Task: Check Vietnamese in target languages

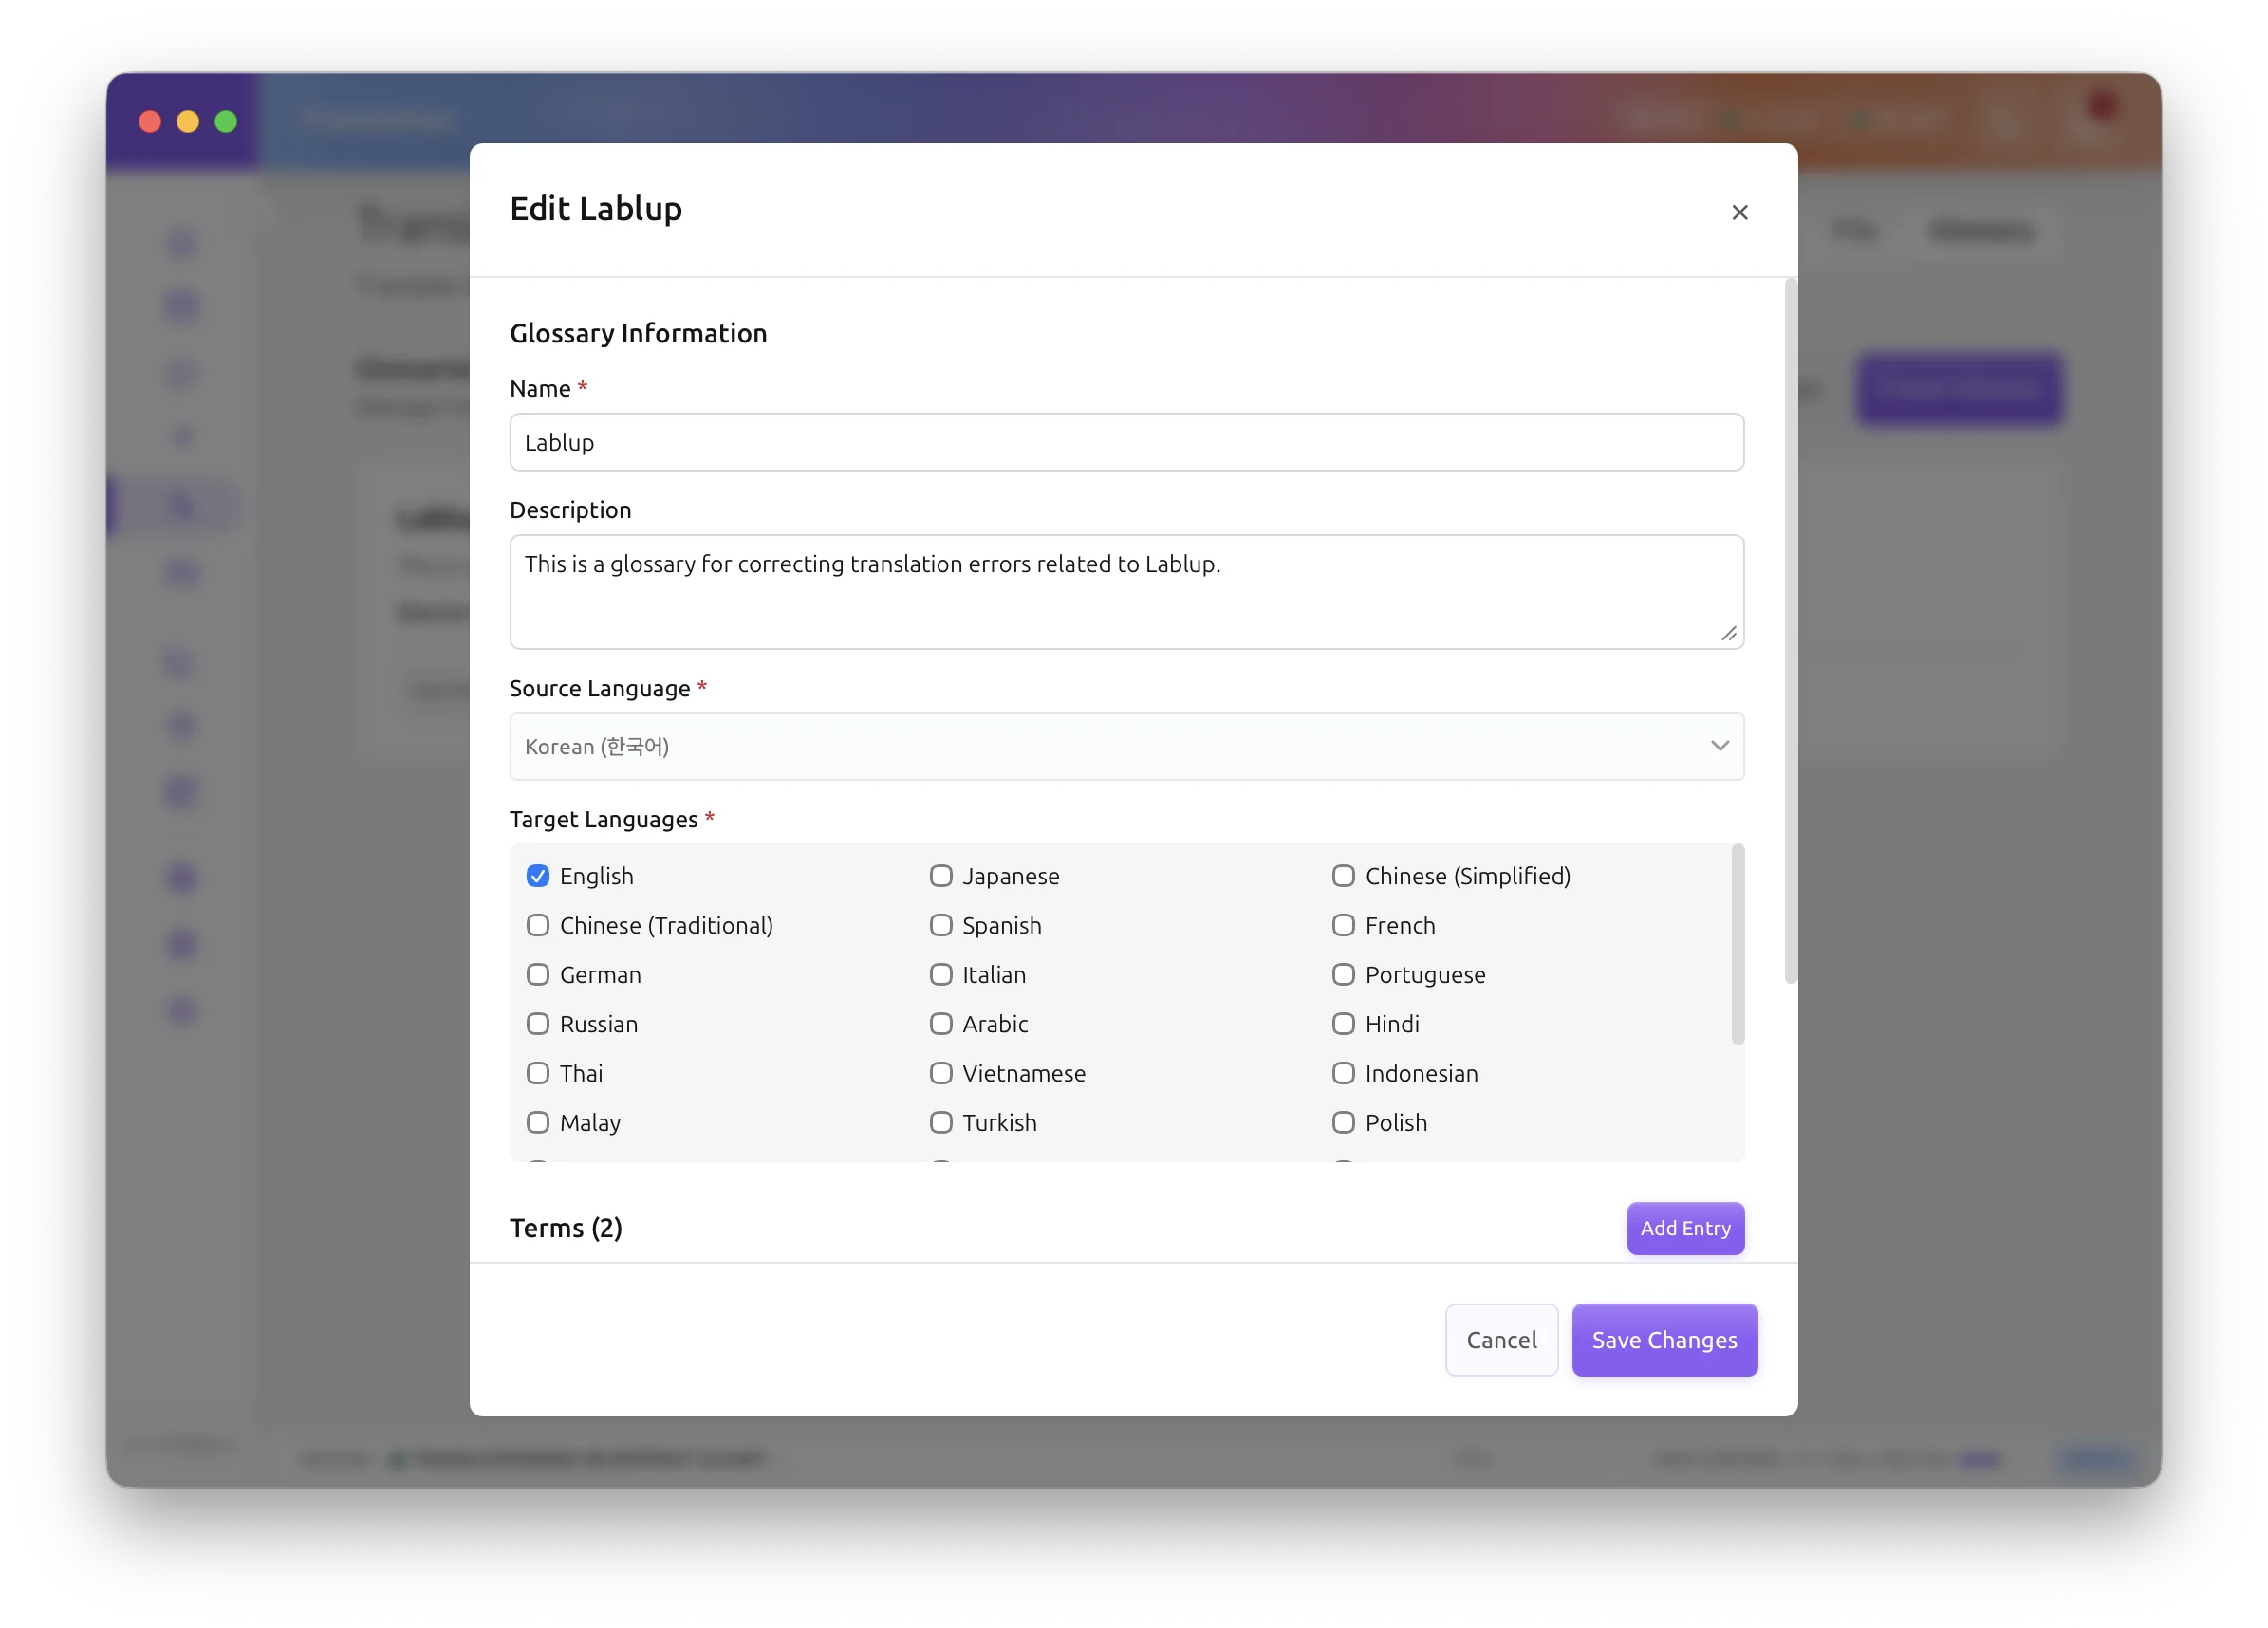Action: coord(941,1073)
